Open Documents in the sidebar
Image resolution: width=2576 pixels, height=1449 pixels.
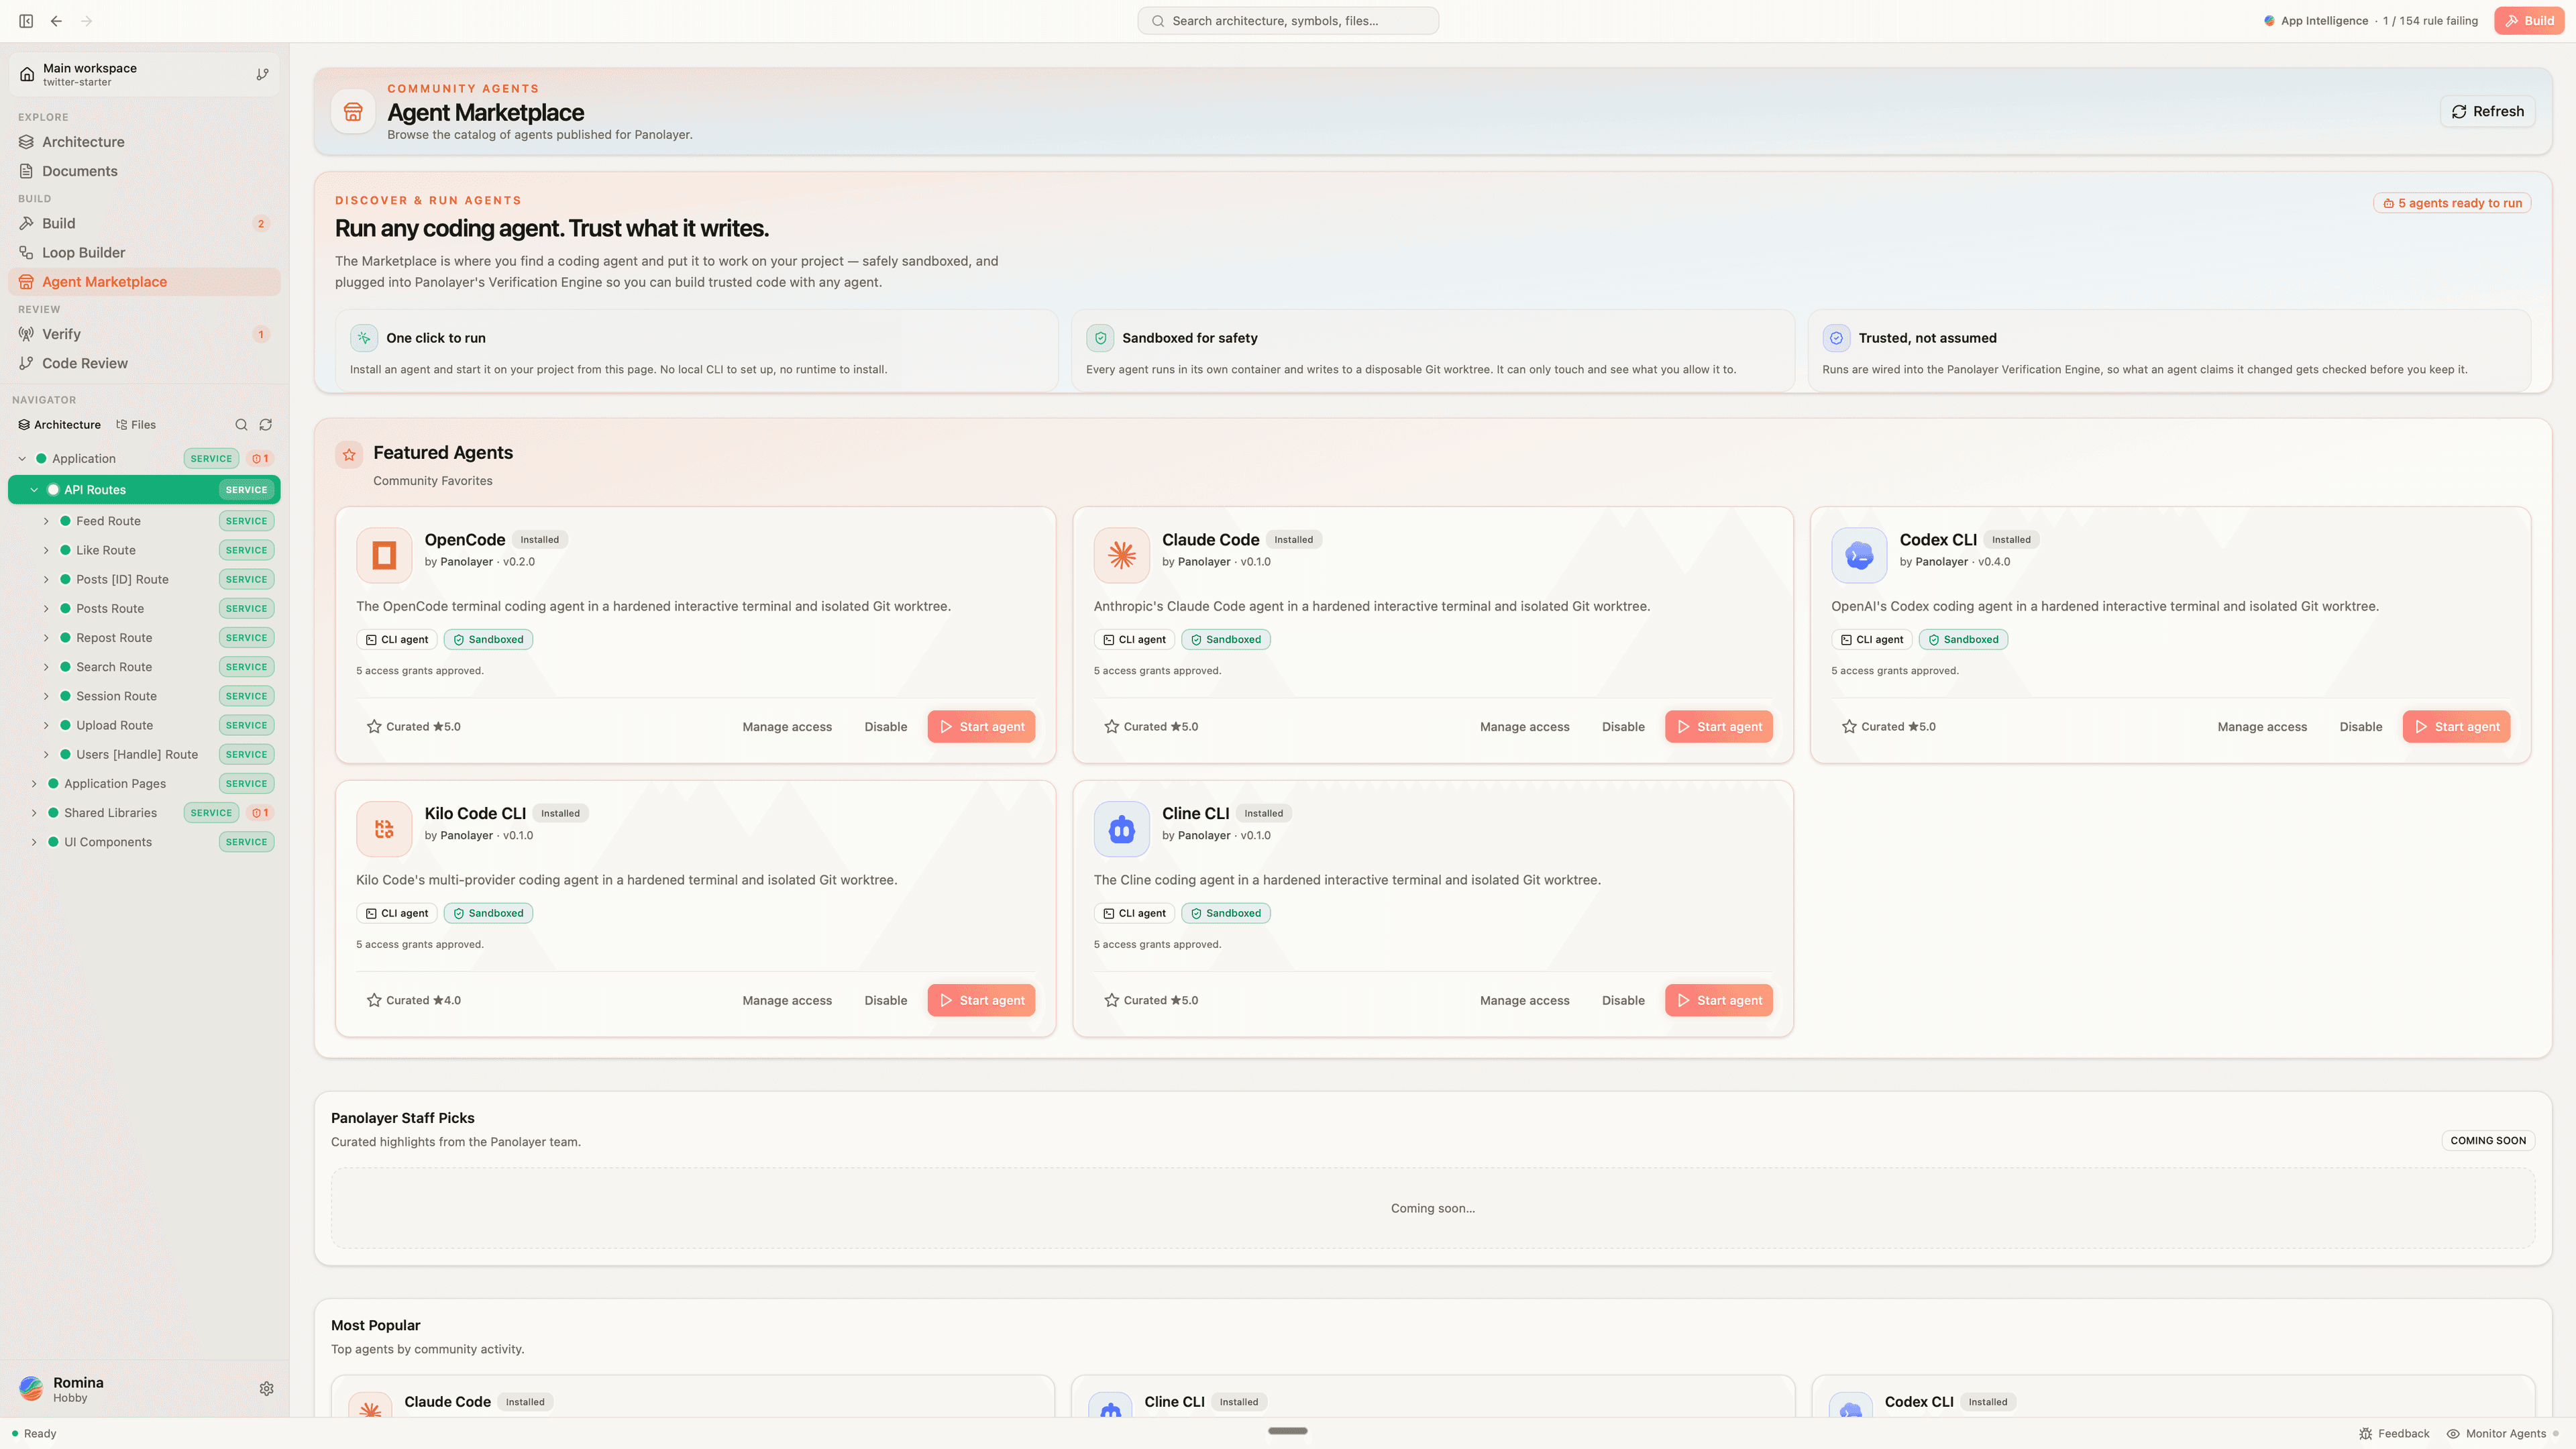(144, 171)
